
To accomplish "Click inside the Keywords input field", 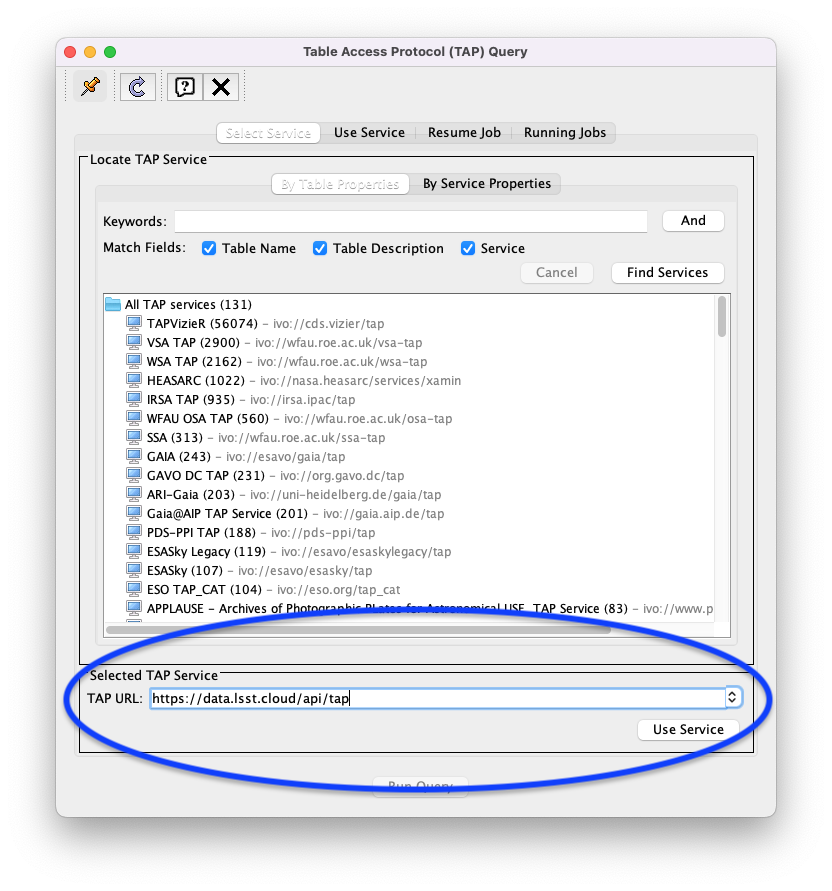I will point(410,221).
